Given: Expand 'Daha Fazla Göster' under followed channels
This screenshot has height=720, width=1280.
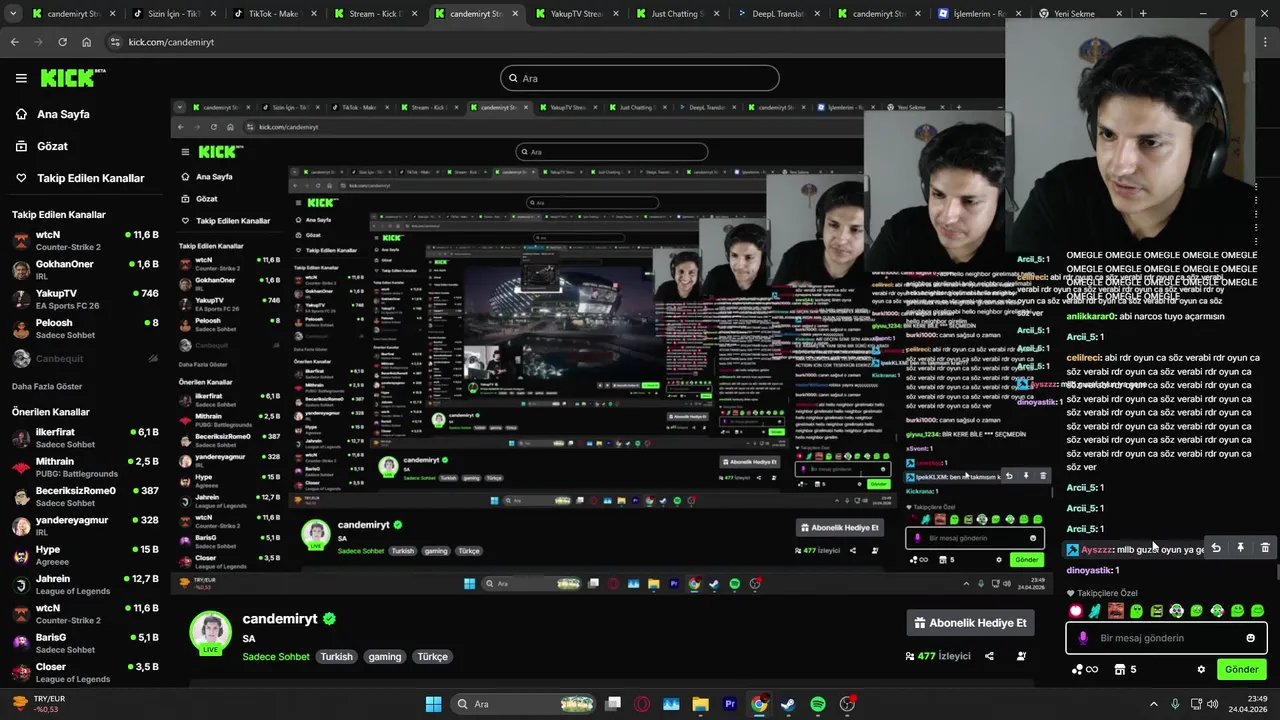Looking at the screenshot, I should pyautogui.click(x=47, y=386).
